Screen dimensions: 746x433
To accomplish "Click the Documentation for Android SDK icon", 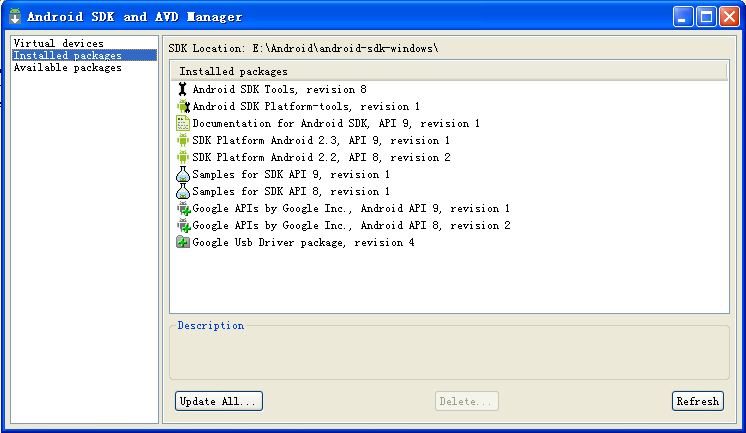I will [x=183, y=123].
